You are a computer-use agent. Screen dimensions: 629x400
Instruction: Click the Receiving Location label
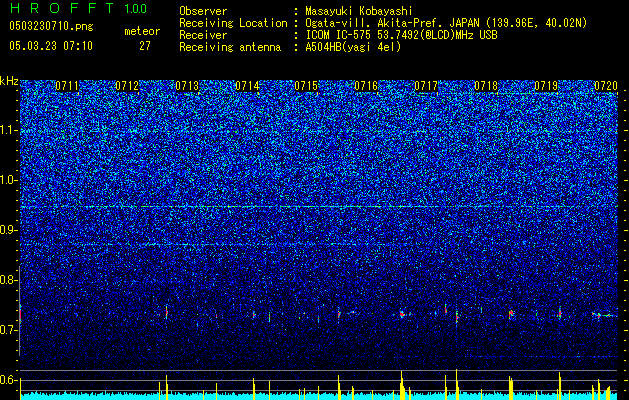click(x=233, y=23)
